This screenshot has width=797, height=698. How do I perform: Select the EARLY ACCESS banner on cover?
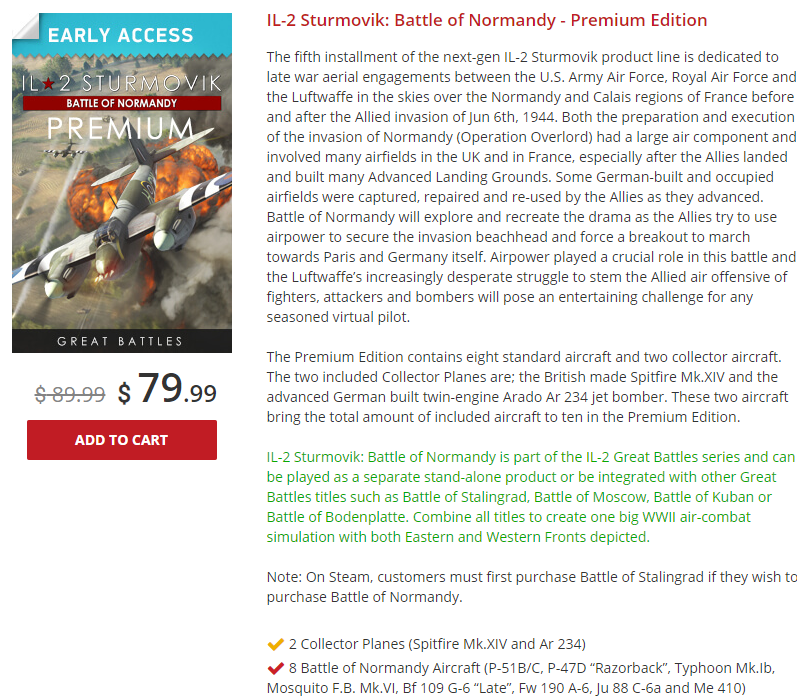point(121,35)
